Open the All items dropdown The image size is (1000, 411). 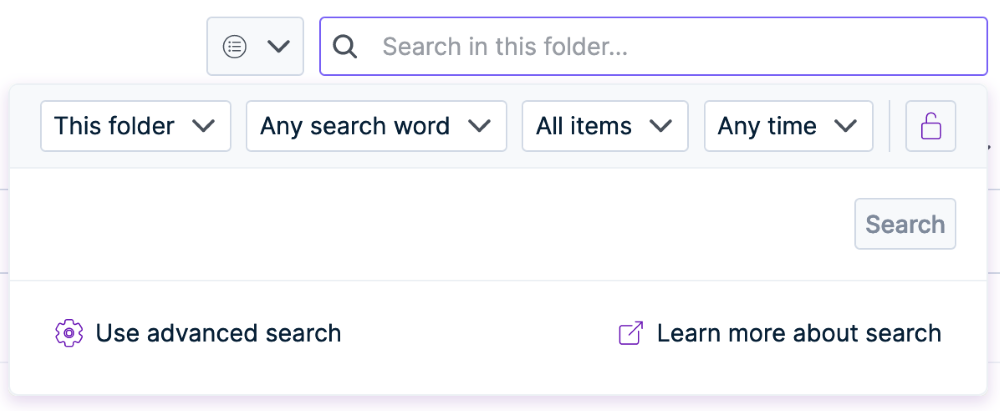605,126
